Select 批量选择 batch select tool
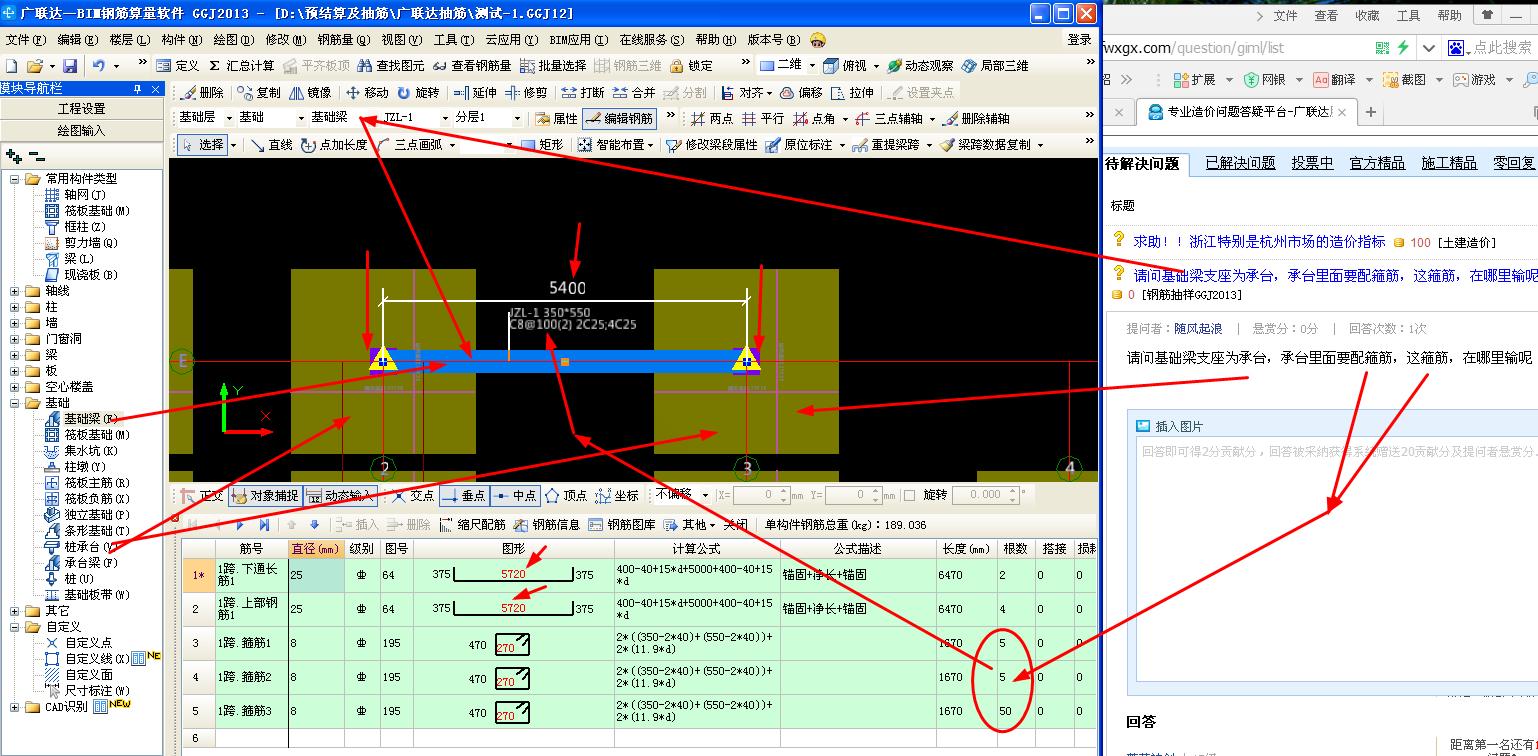This screenshot has height=756, width=1538. (x=553, y=65)
